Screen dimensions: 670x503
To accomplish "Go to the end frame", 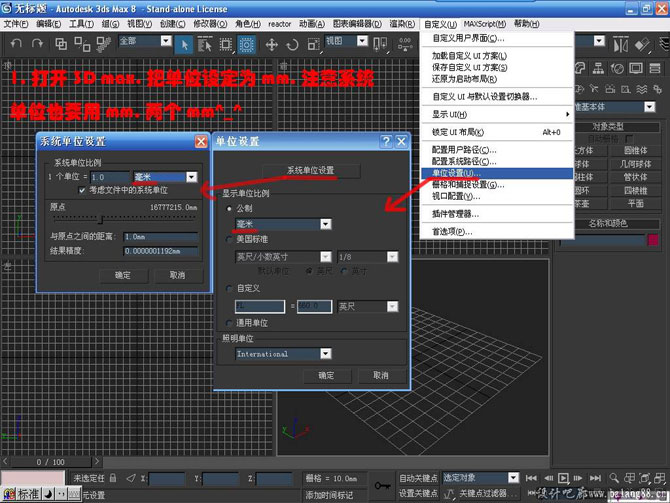I will click(x=595, y=478).
